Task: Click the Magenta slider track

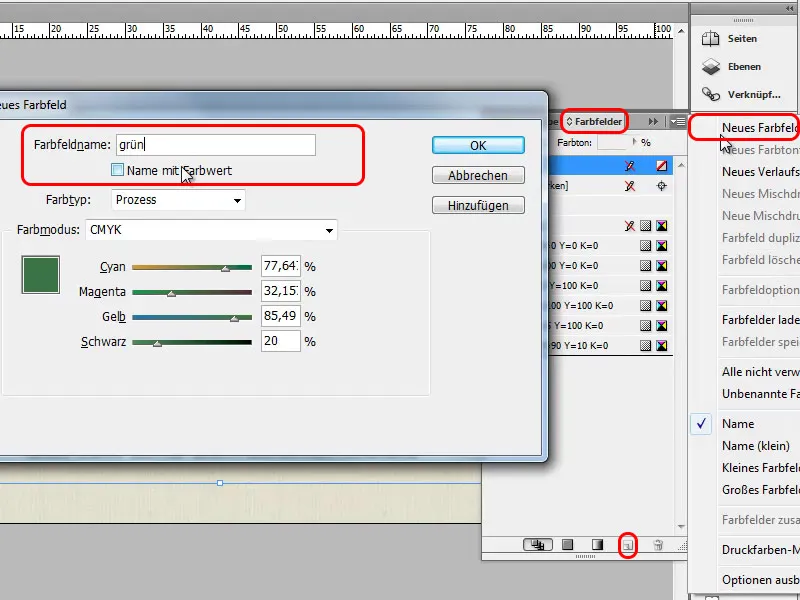Action: pos(192,292)
